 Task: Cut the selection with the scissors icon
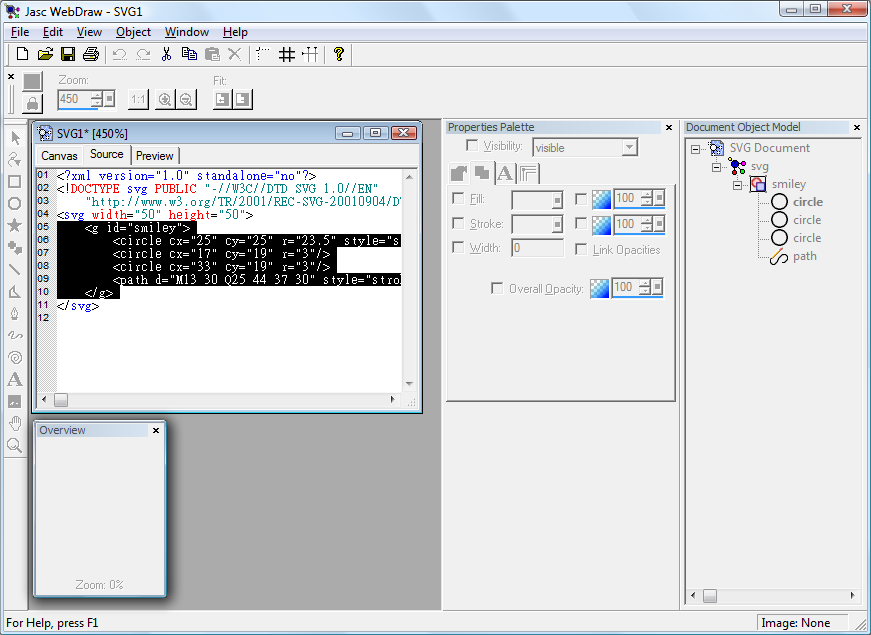[166, 54]
